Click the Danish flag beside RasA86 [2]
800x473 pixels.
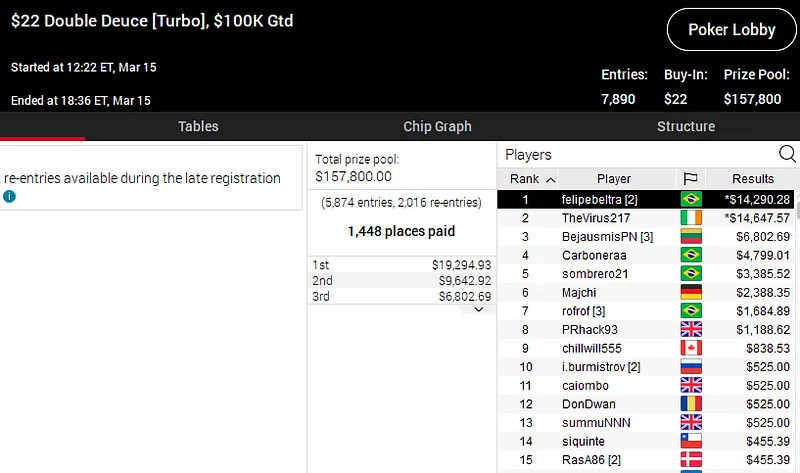tap(690, 459)
